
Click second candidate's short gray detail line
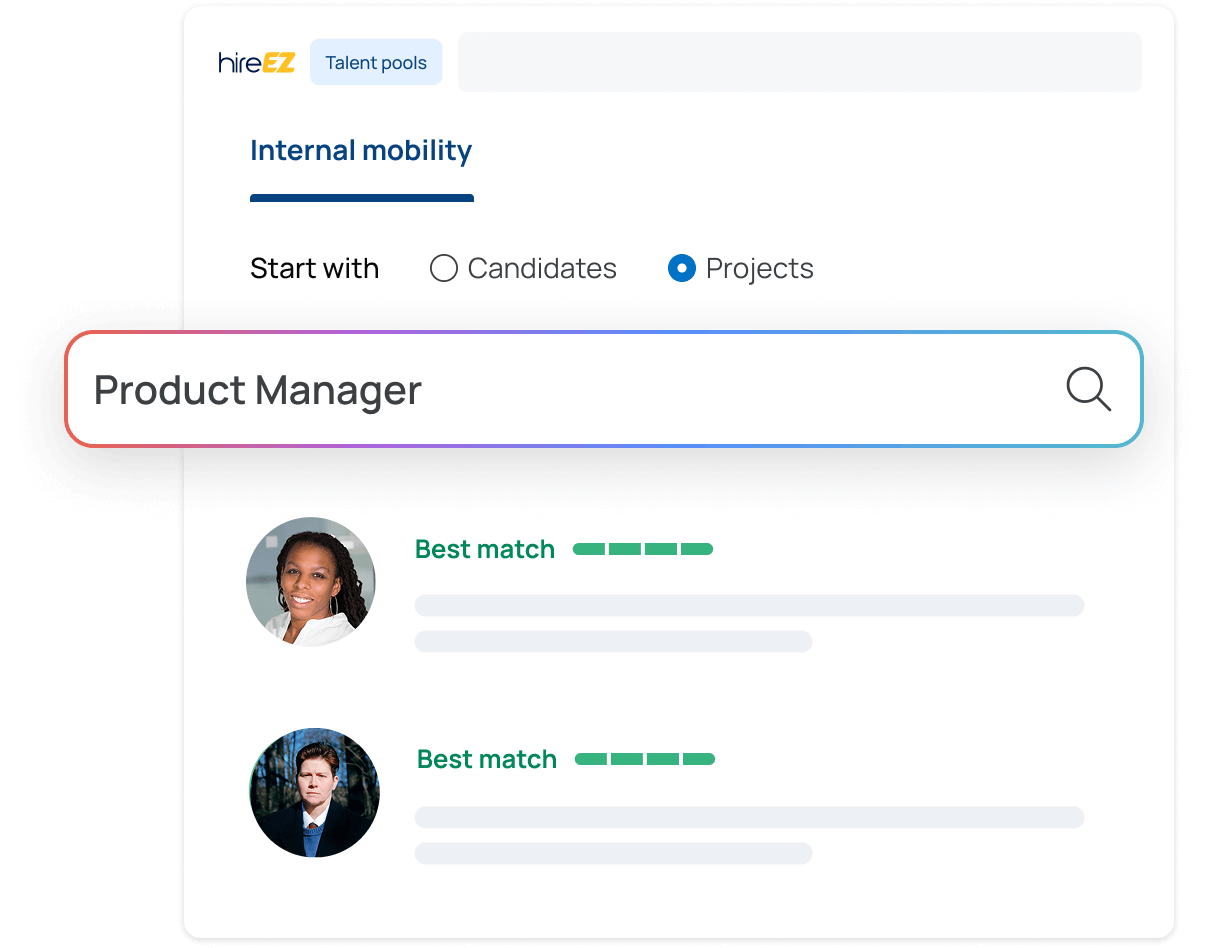(613, 853)
